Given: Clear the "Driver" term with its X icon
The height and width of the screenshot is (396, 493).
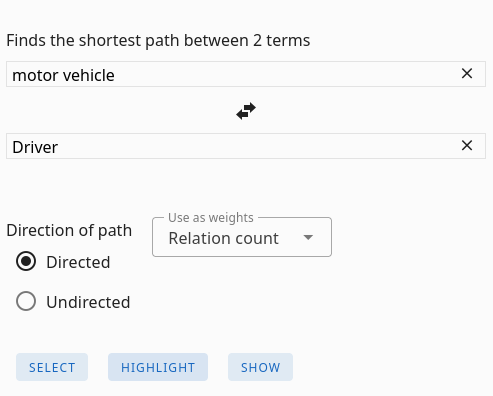Looking at the screenshot, I should [467, 146].
